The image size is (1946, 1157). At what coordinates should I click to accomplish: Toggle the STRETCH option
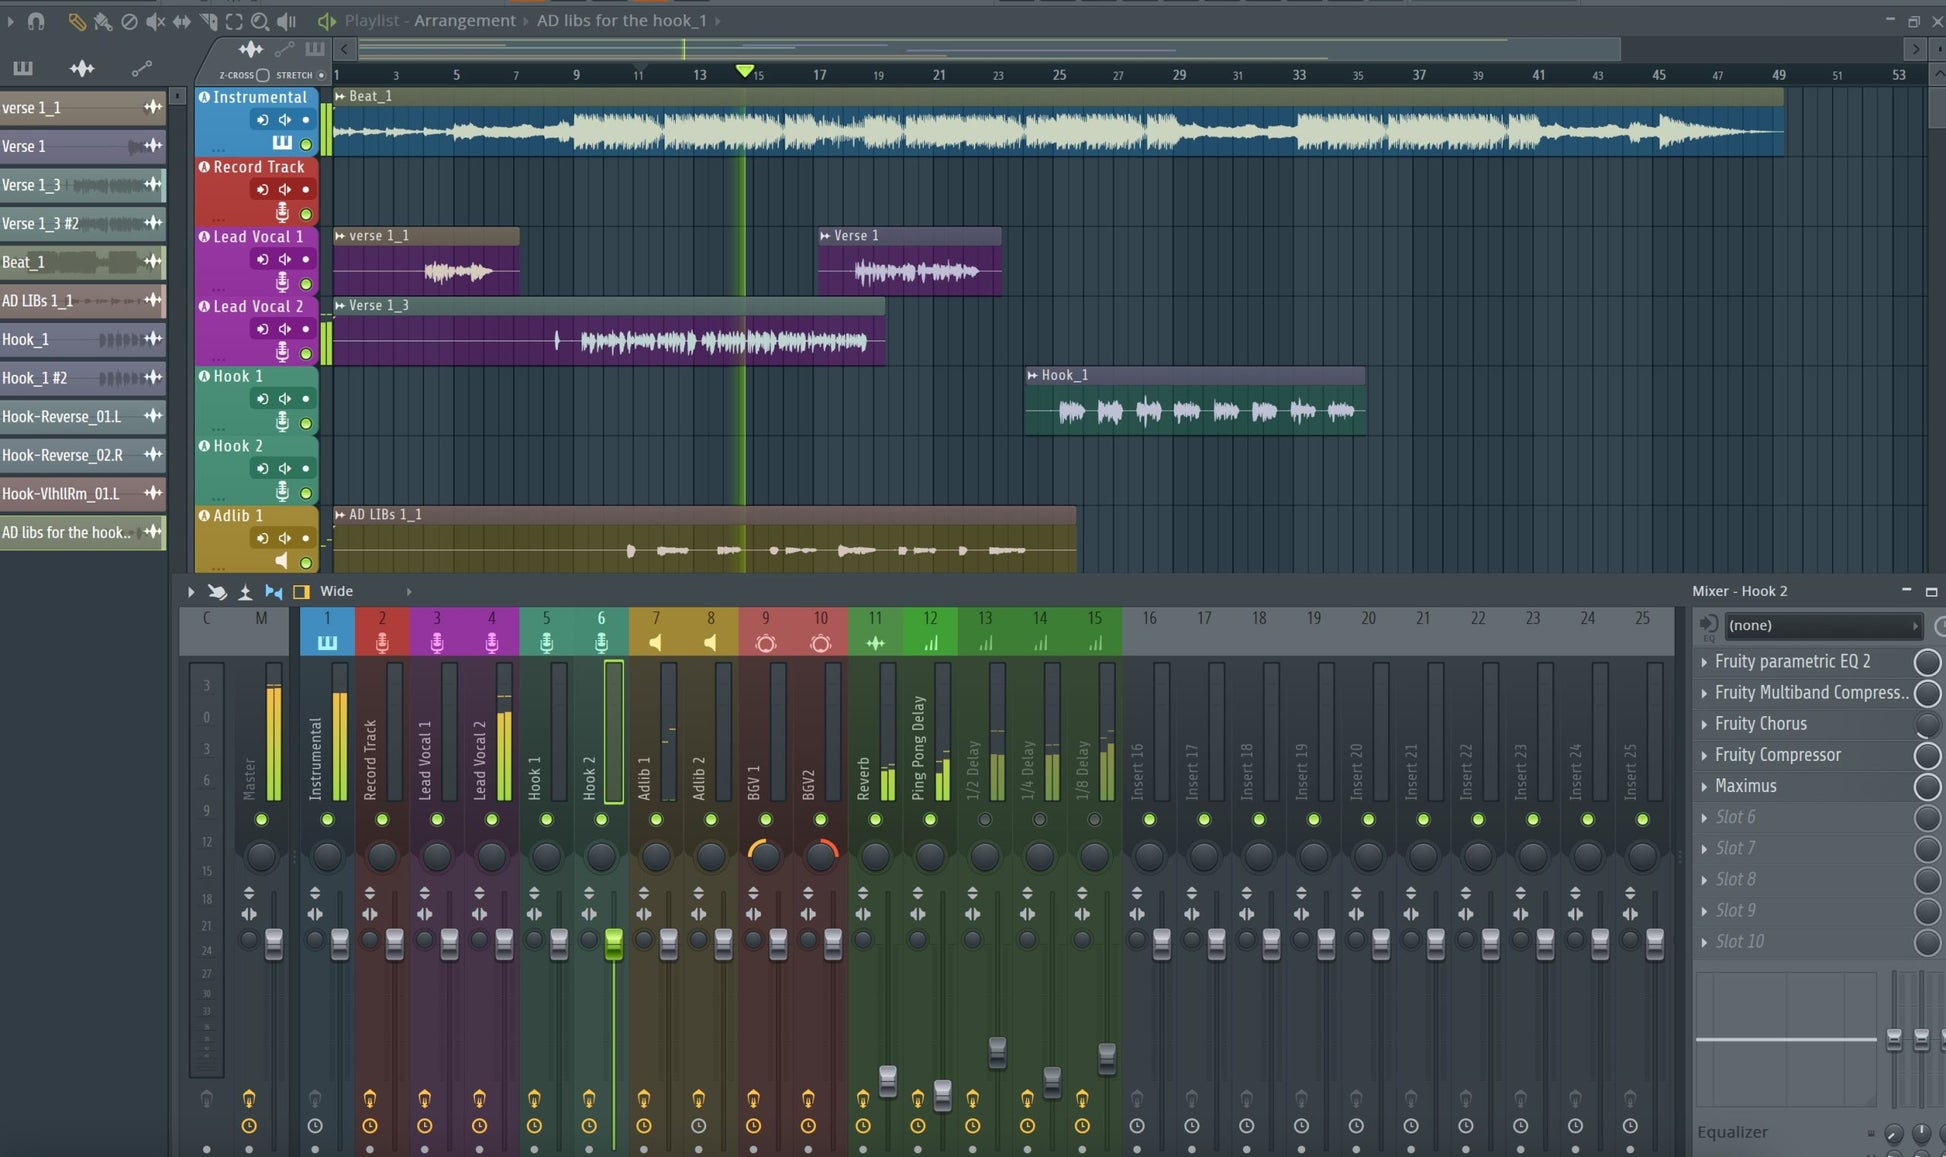pos(321,75)
